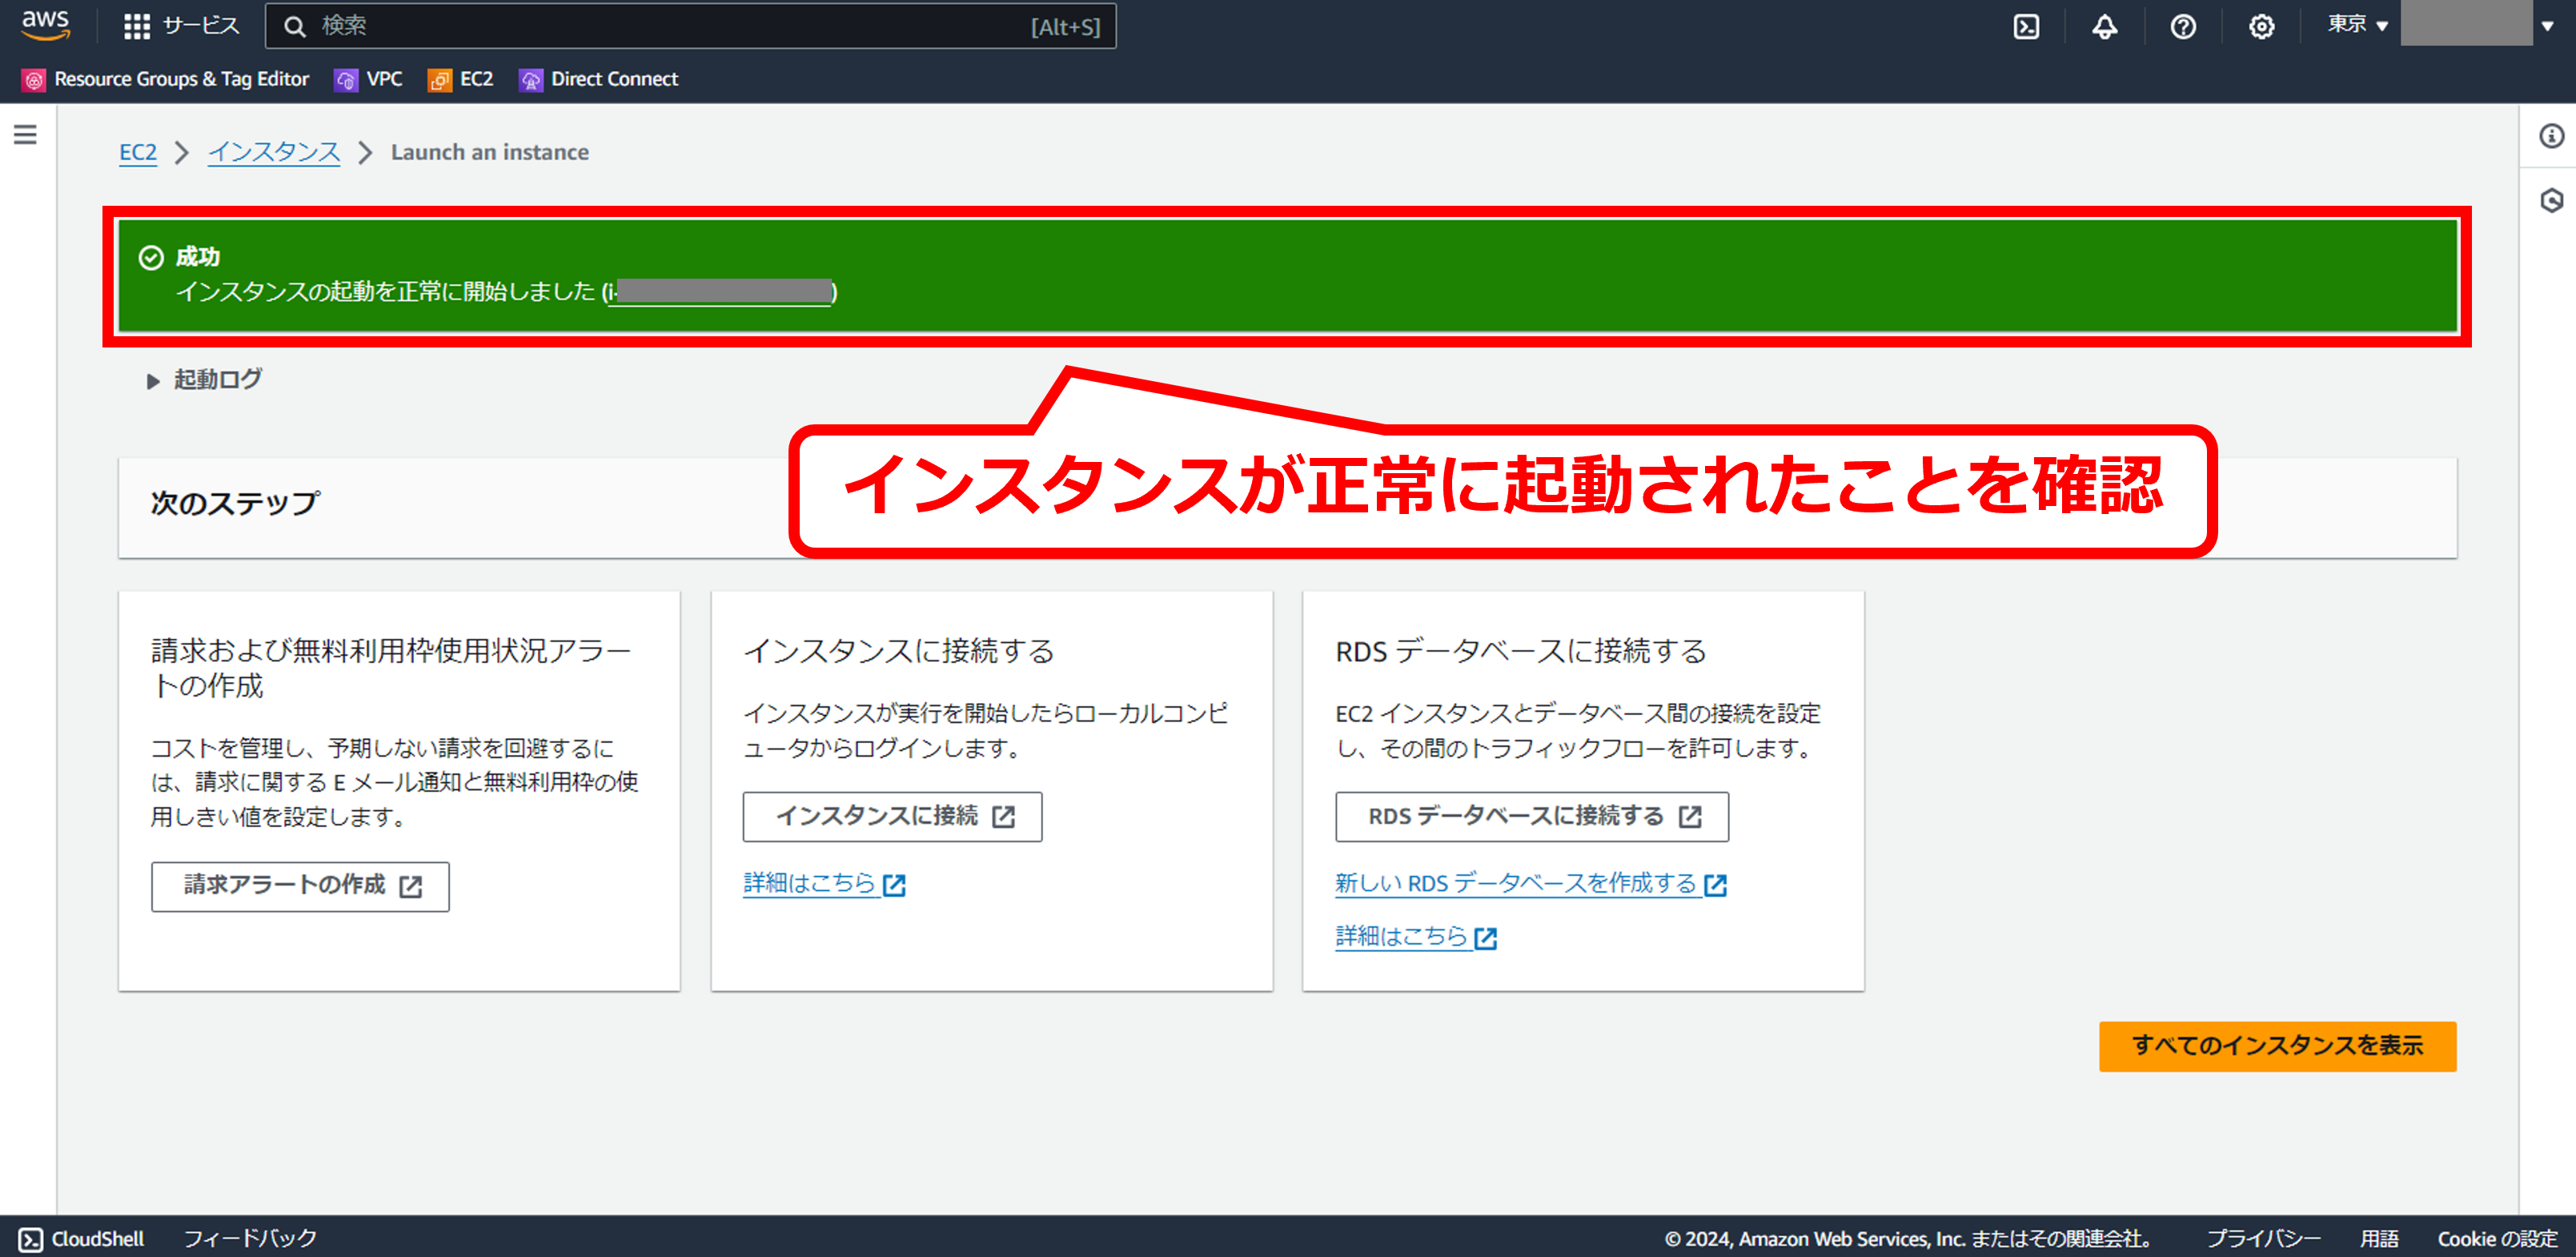Open CloudShell icon in top navigation bar
The image size is (2576, 1257).
click(x=2026, y=27)
